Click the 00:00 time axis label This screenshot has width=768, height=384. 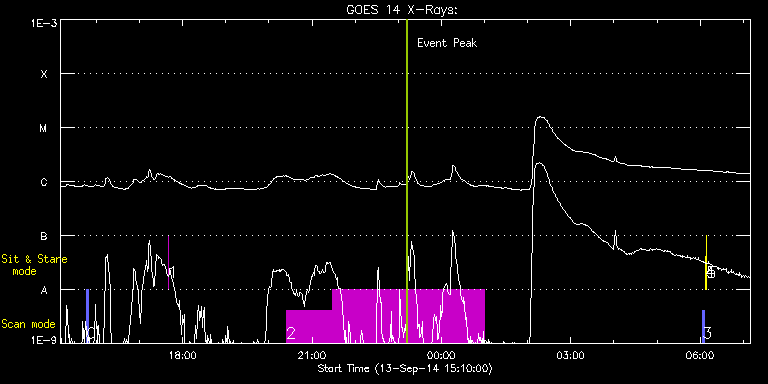tap(441, 355)
